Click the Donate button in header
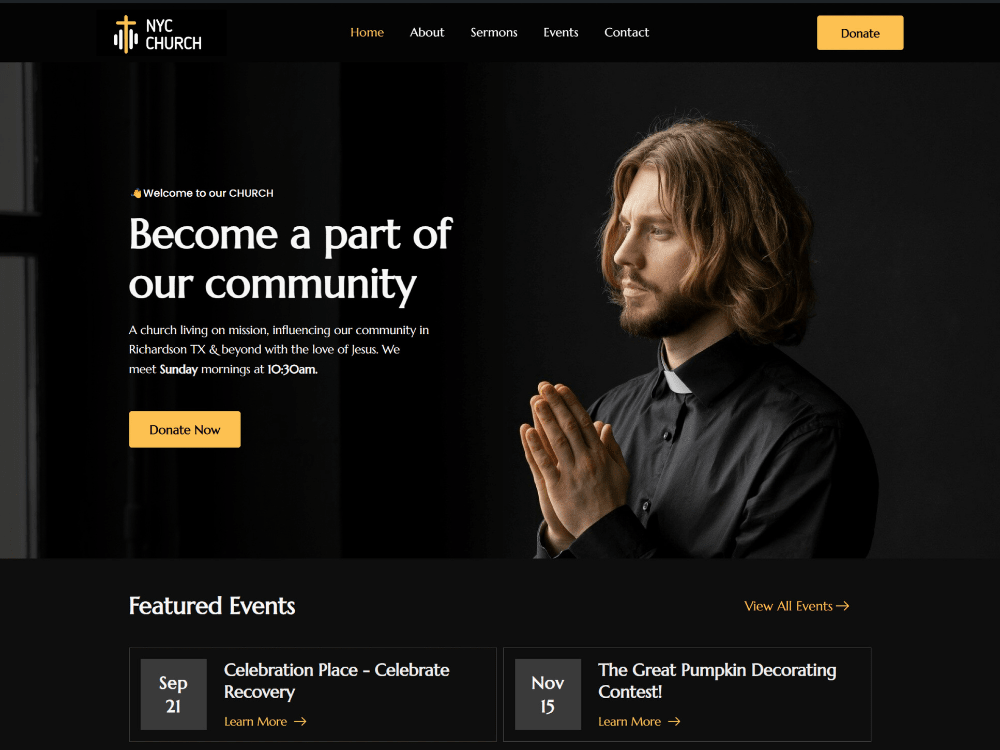This screenshot has height=750, width=1000. coord(860,33)
